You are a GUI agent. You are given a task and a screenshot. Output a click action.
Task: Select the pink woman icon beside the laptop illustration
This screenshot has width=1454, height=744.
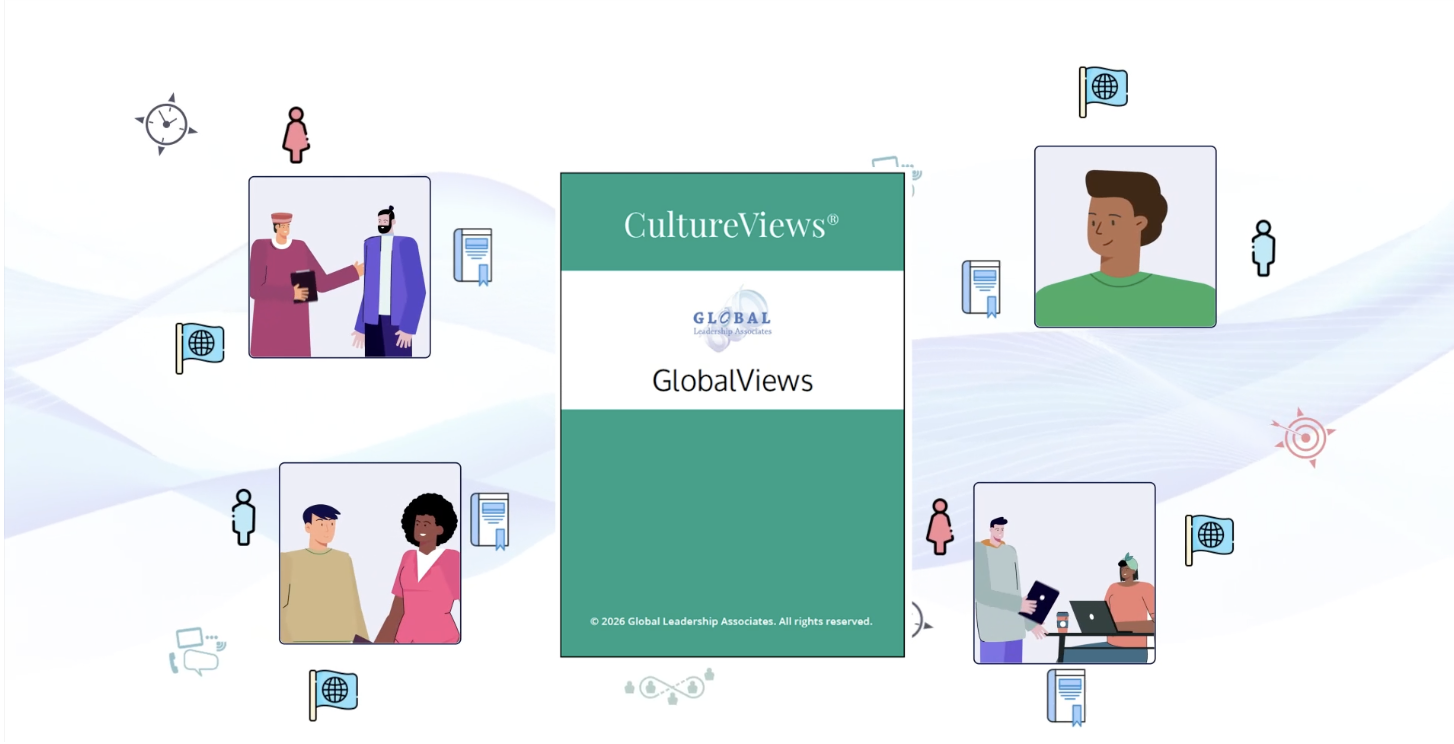click(940, 527)
